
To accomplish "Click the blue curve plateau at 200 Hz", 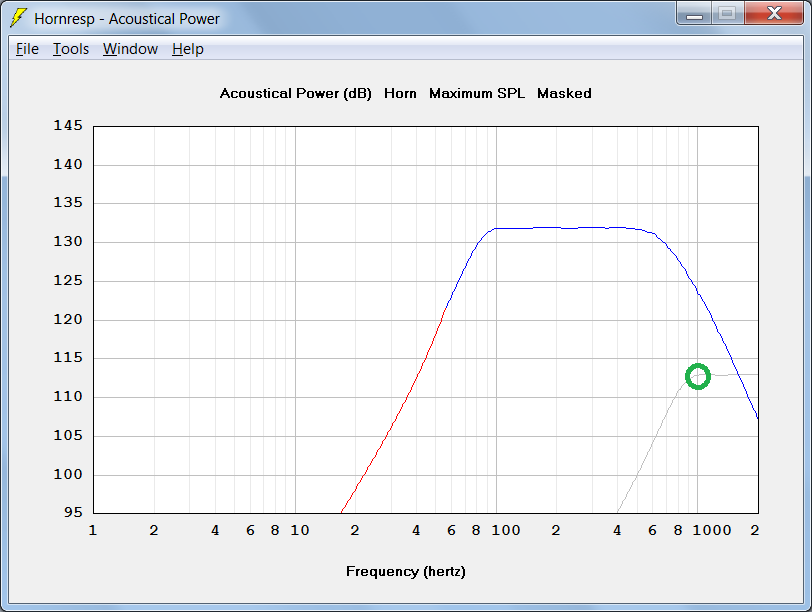I will (557, 227).
